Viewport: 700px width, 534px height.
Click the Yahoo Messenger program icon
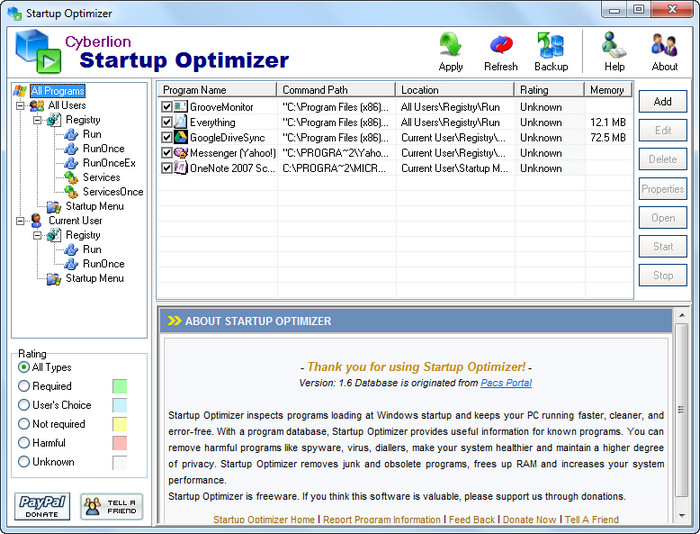(180, 152)
